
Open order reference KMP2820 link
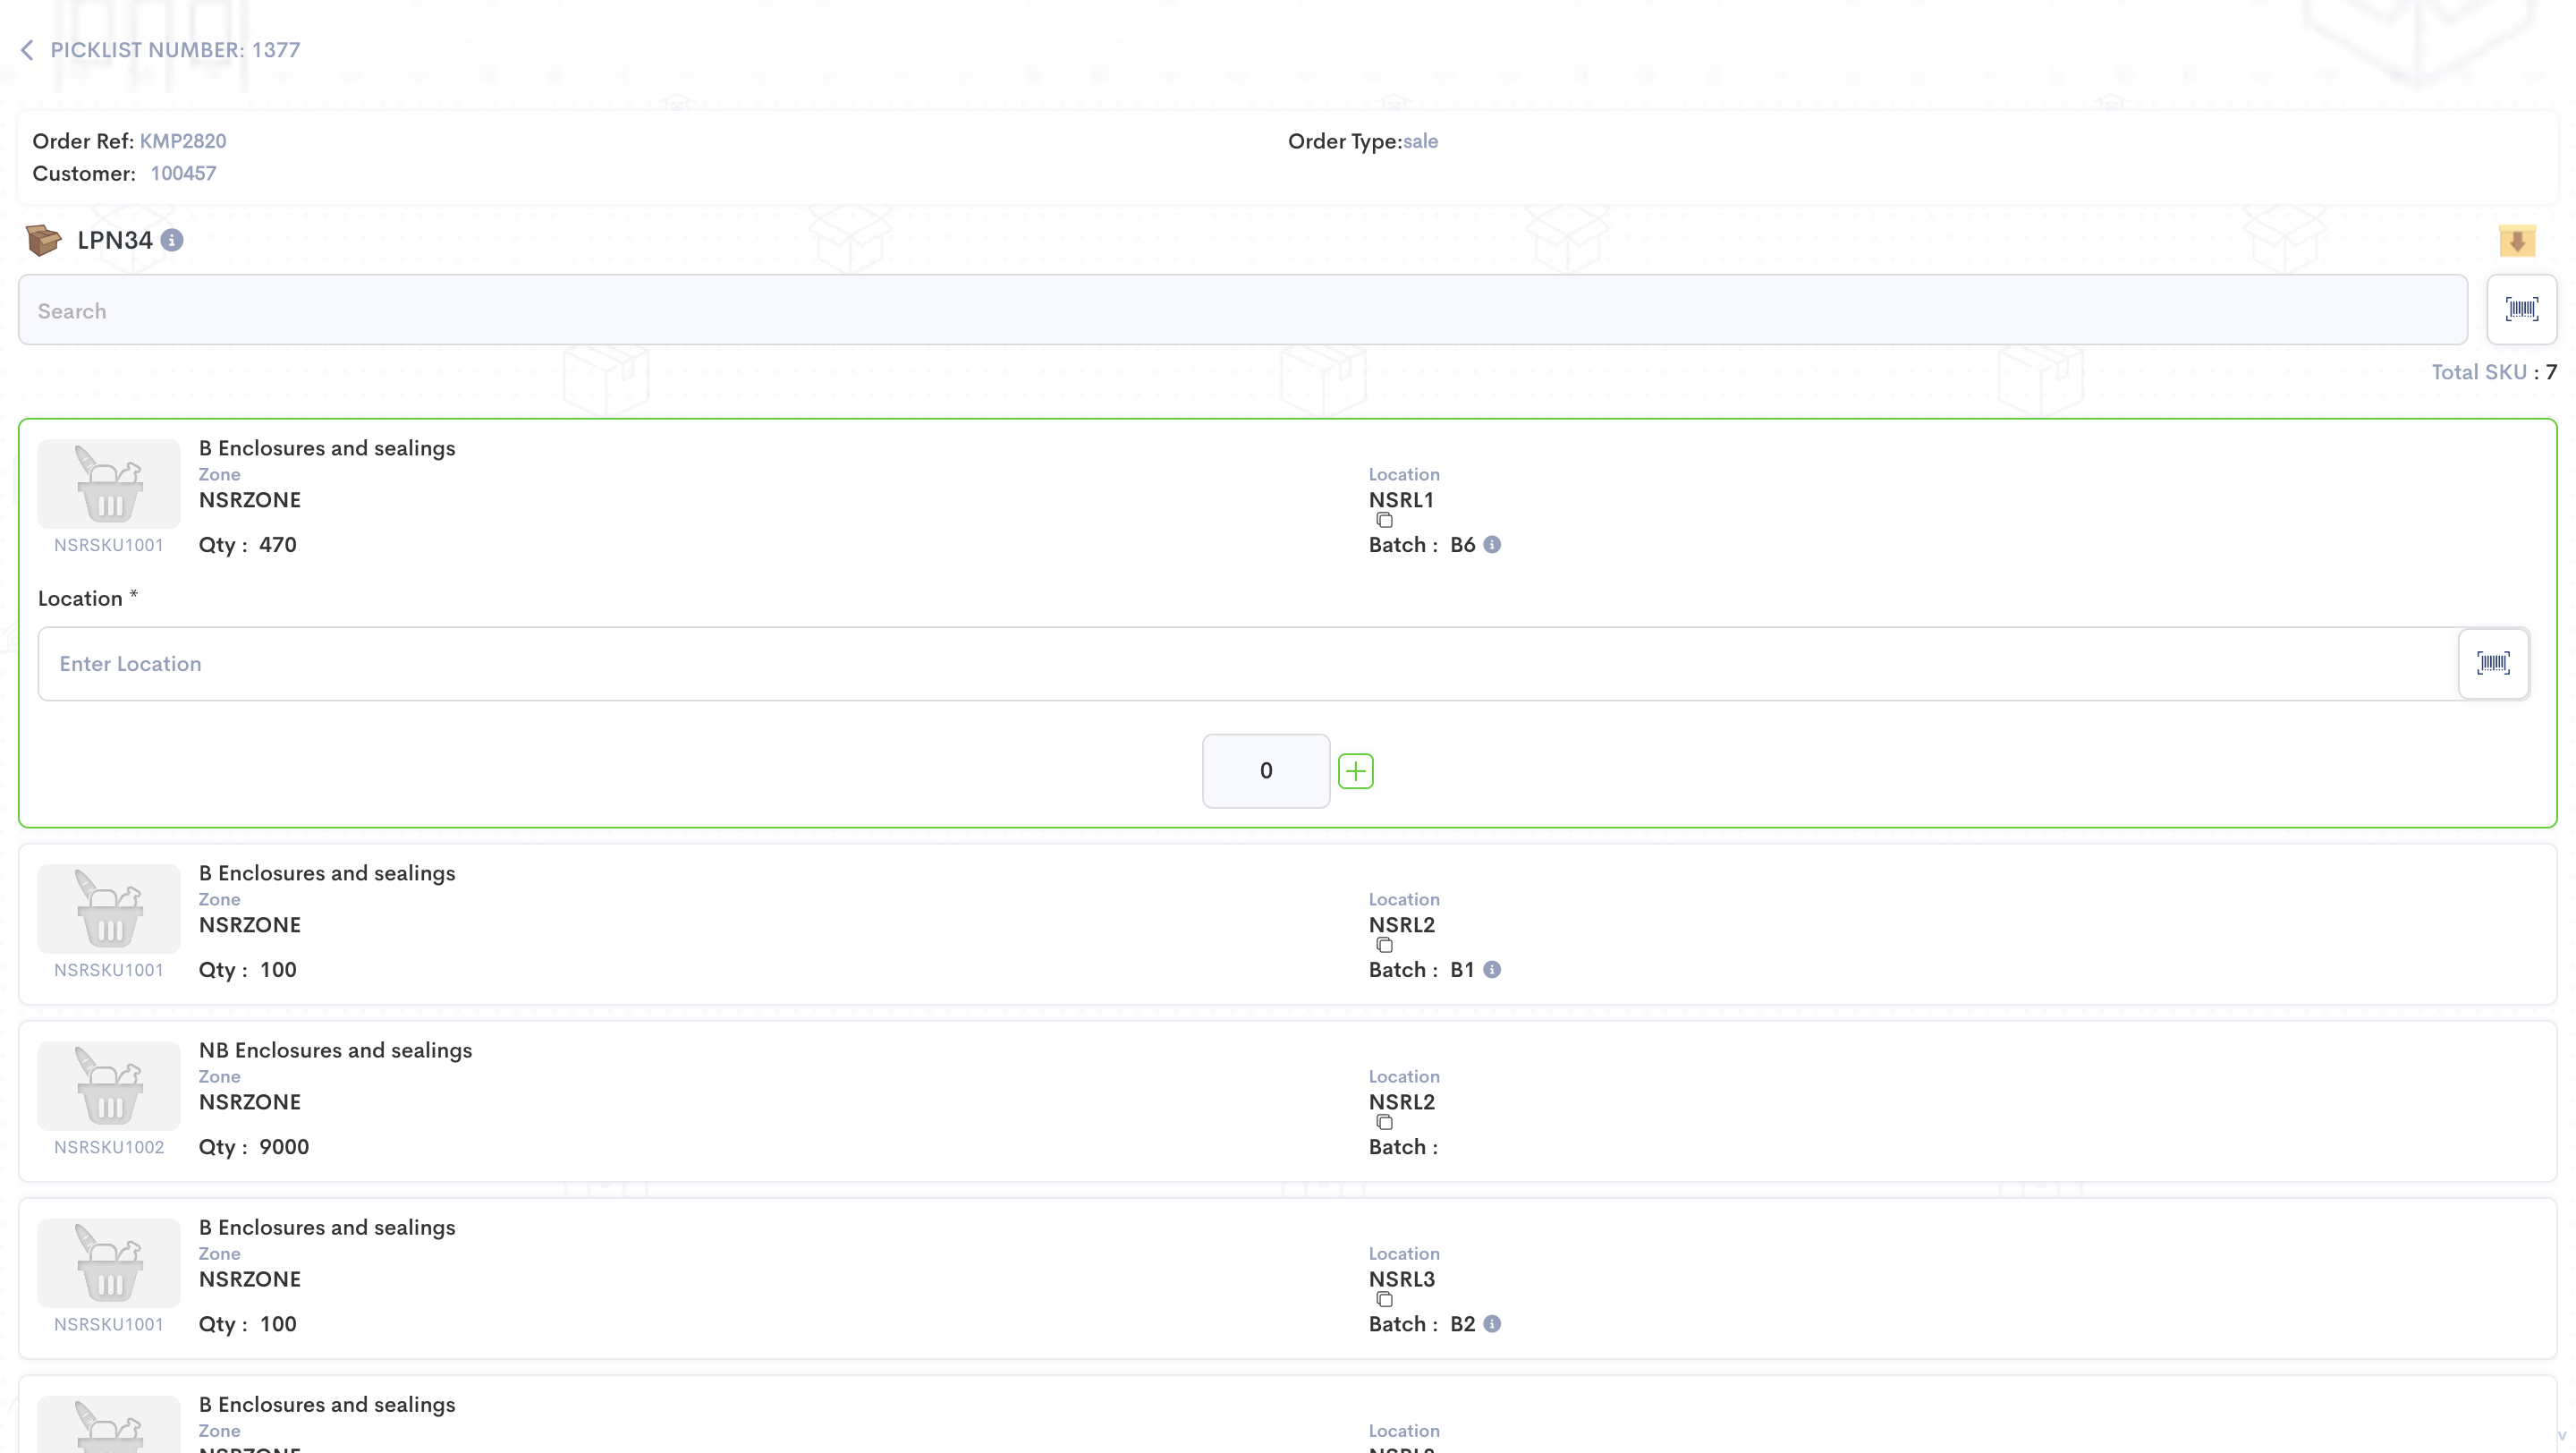183,141
